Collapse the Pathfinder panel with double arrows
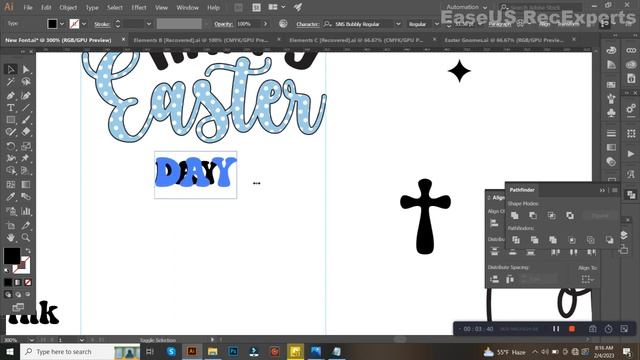 tap(602, 190)
